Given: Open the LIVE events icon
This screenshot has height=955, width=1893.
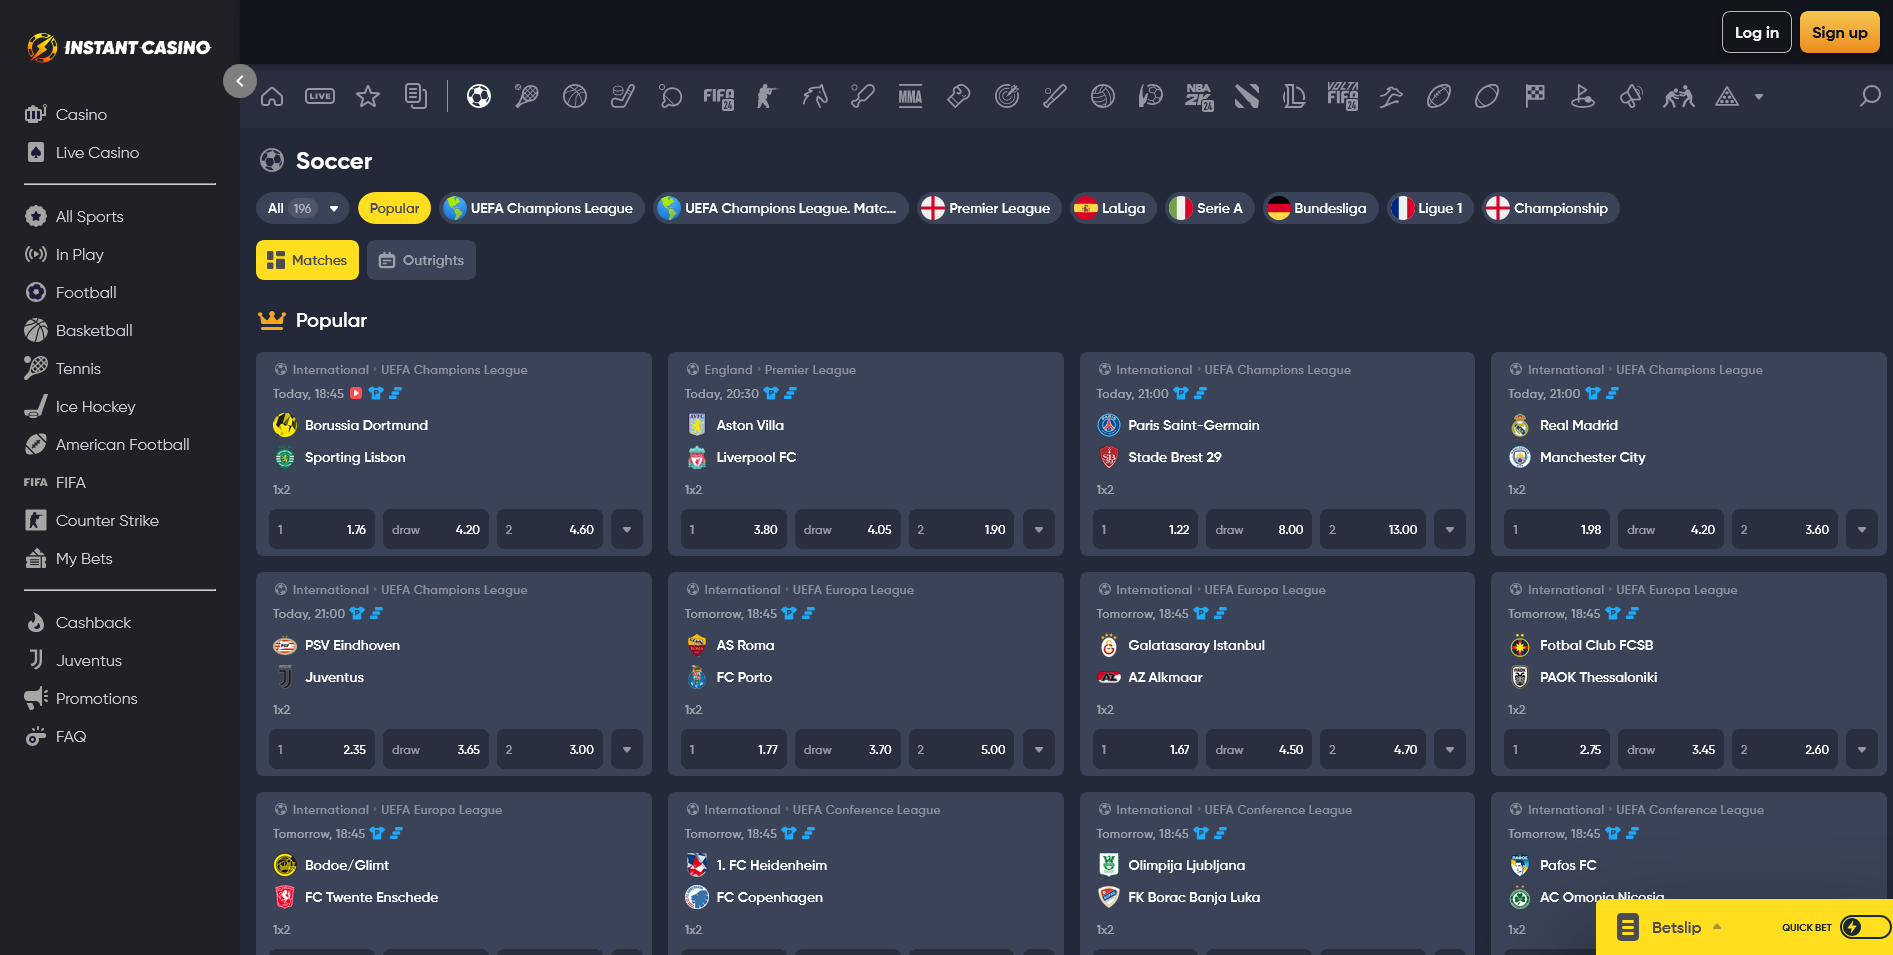Looking at the screenshot, I should click(x=320, y=97).
